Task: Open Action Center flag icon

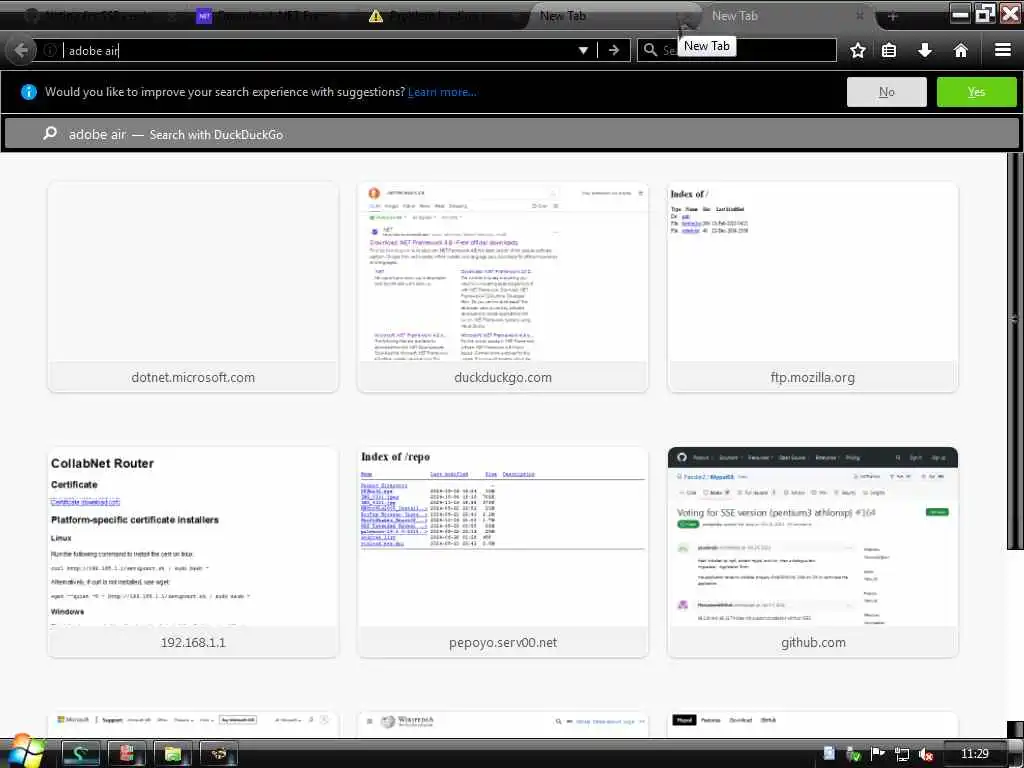Action: (878, 754)
